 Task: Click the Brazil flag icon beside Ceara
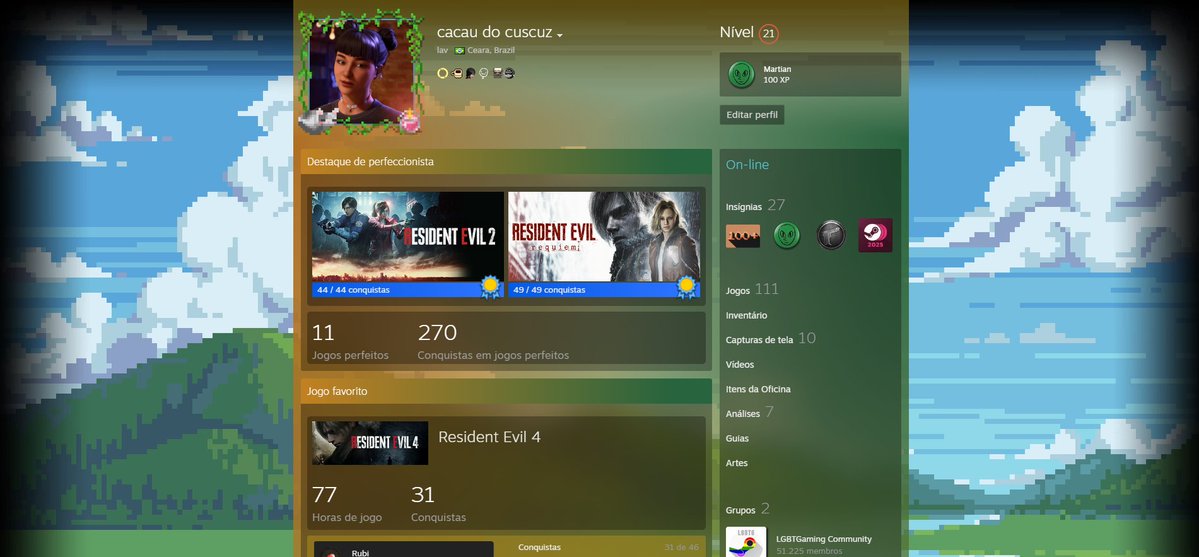(460, 50)
